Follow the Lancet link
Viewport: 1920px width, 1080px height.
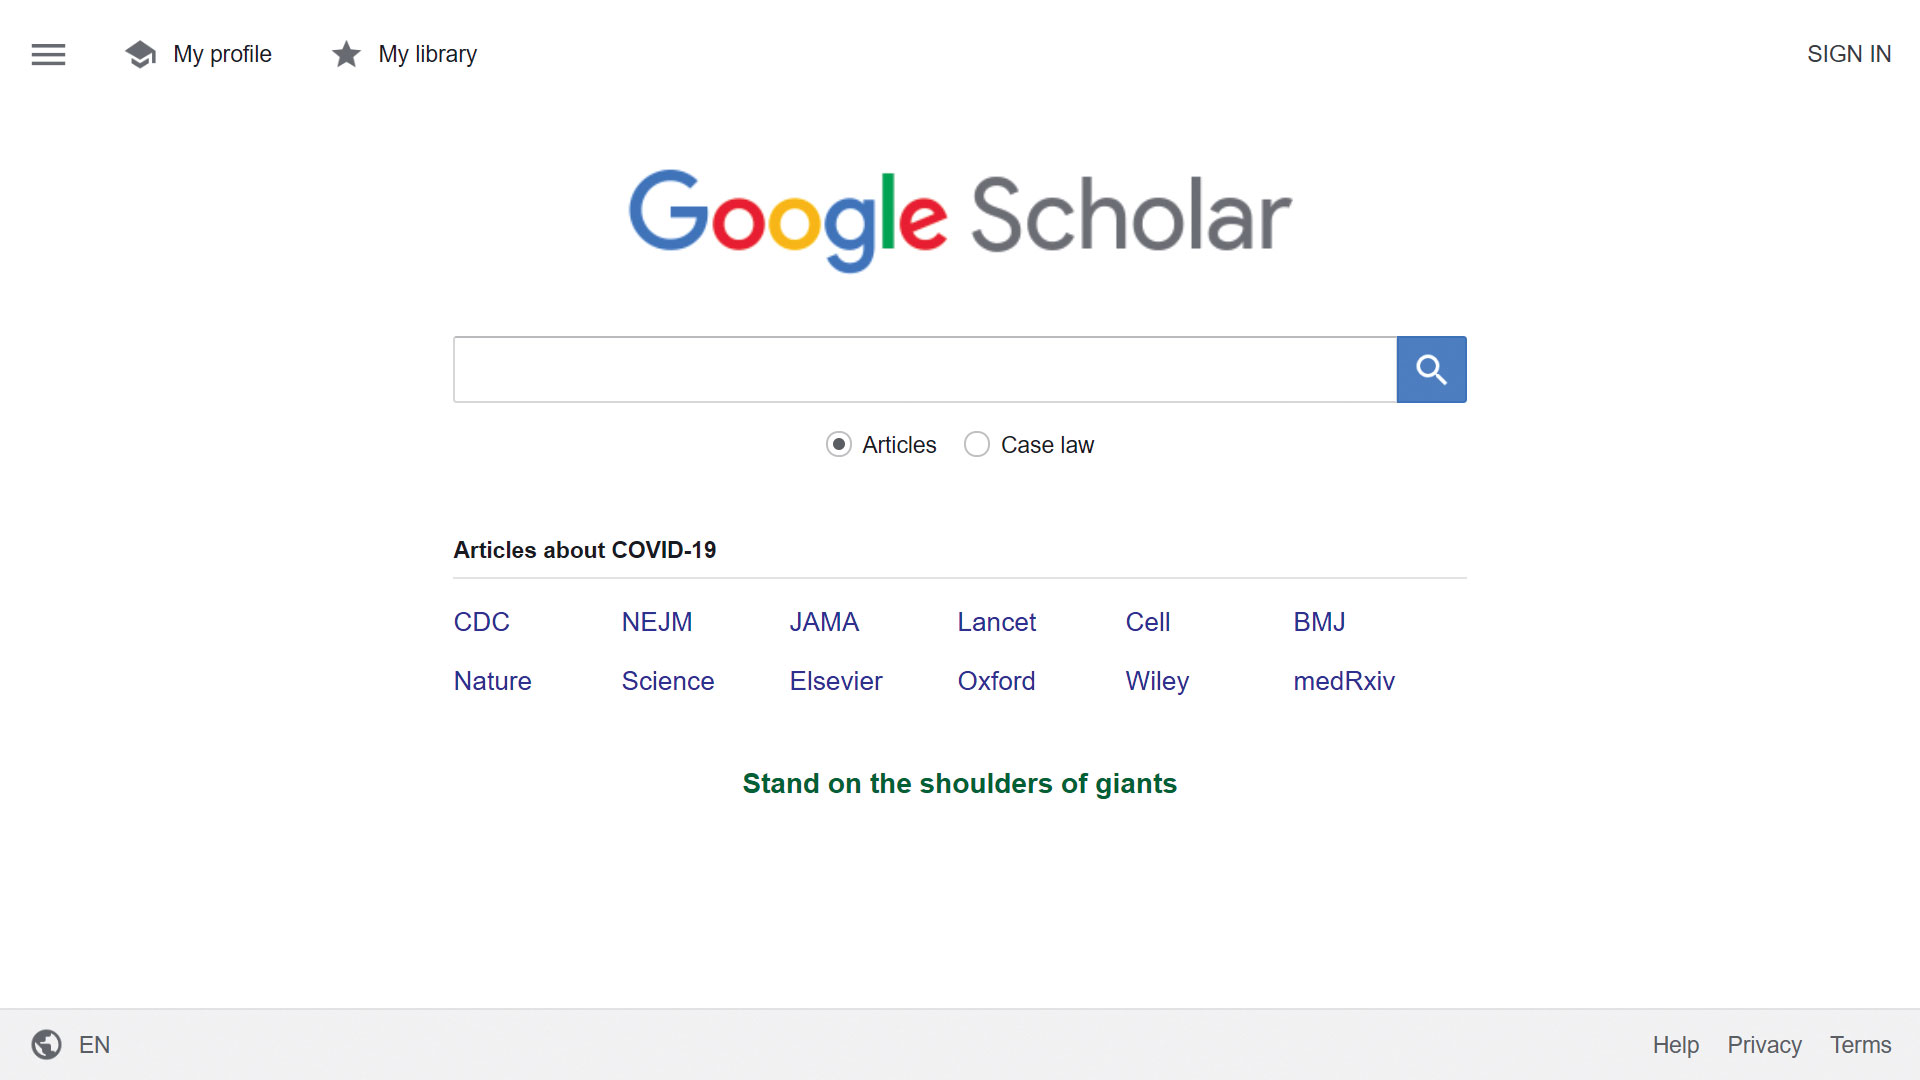click(996, 622)
